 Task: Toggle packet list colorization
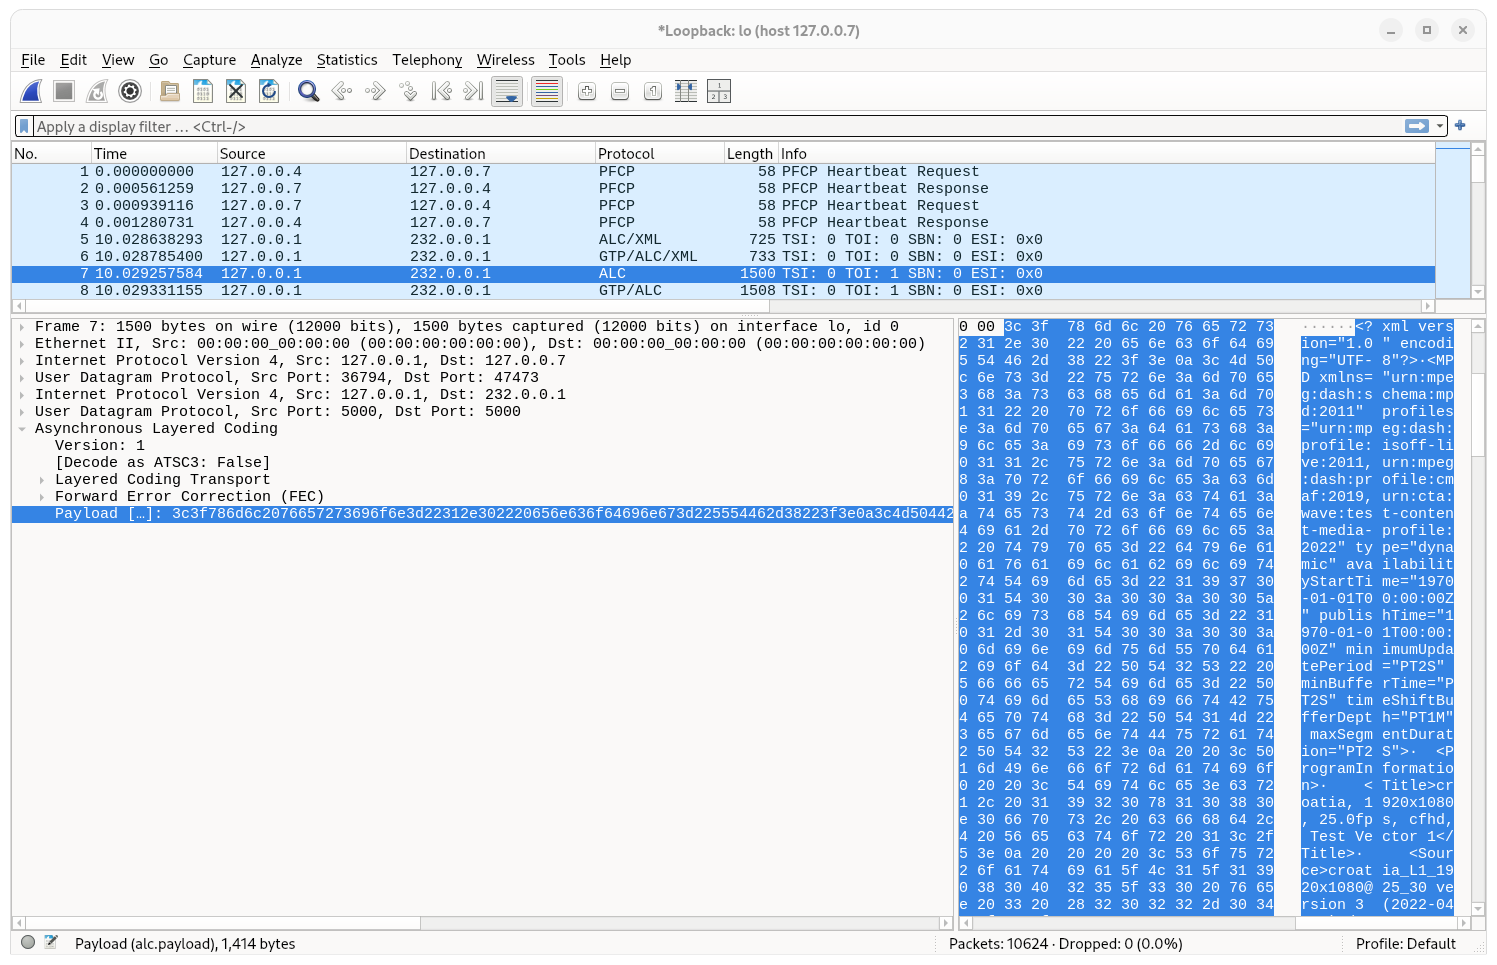[545, 91]
